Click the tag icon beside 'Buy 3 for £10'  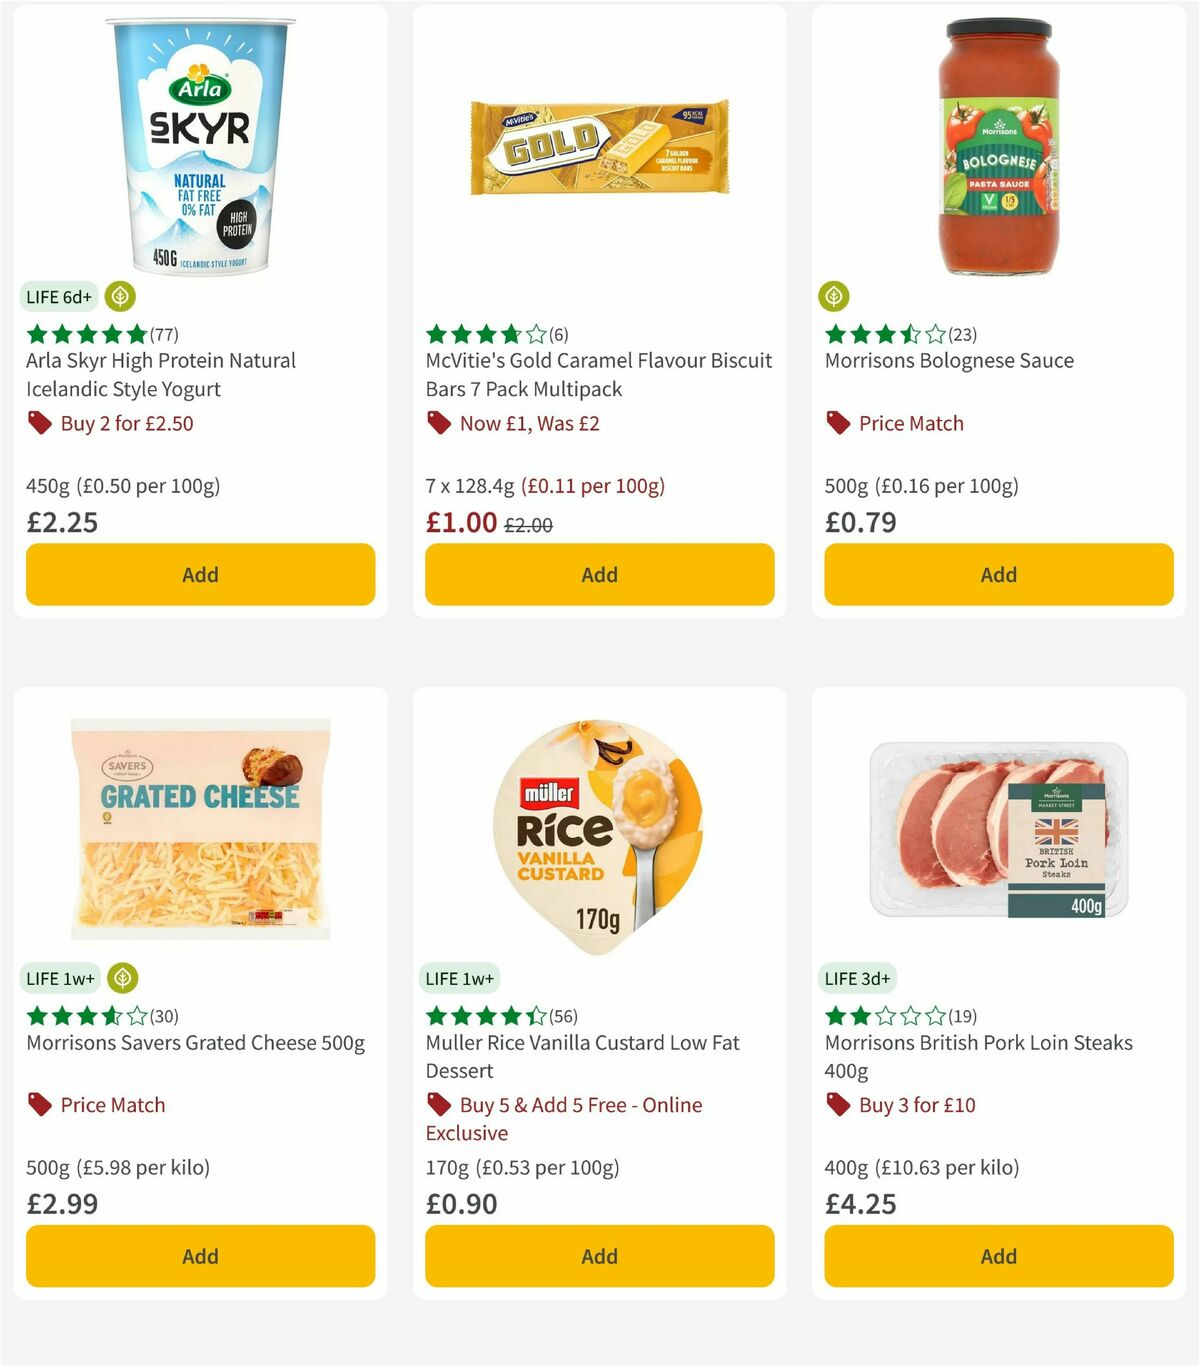(837, 1105)
